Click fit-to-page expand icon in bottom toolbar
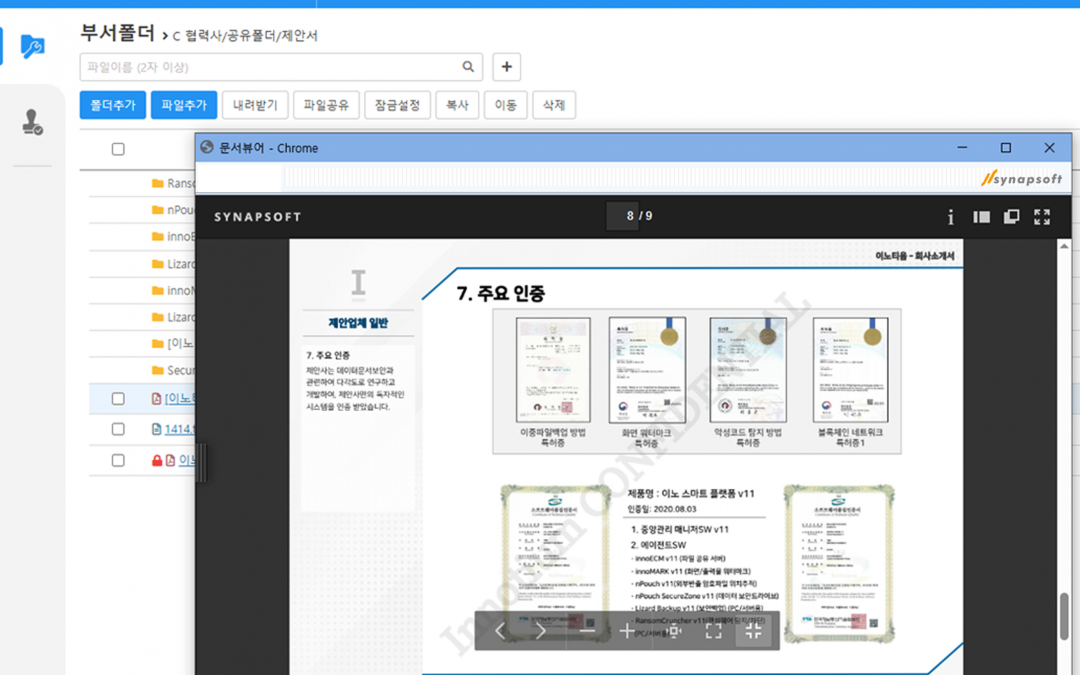The image size is (1080, 675). (x=714, y=630)
